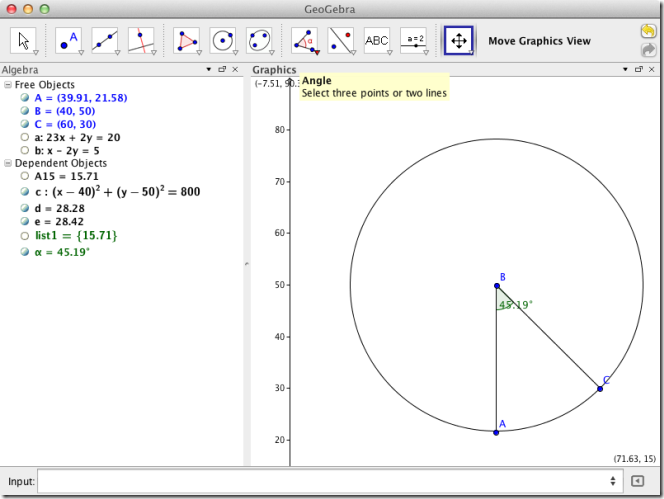Open the Input bar help button

click(637, 481)
